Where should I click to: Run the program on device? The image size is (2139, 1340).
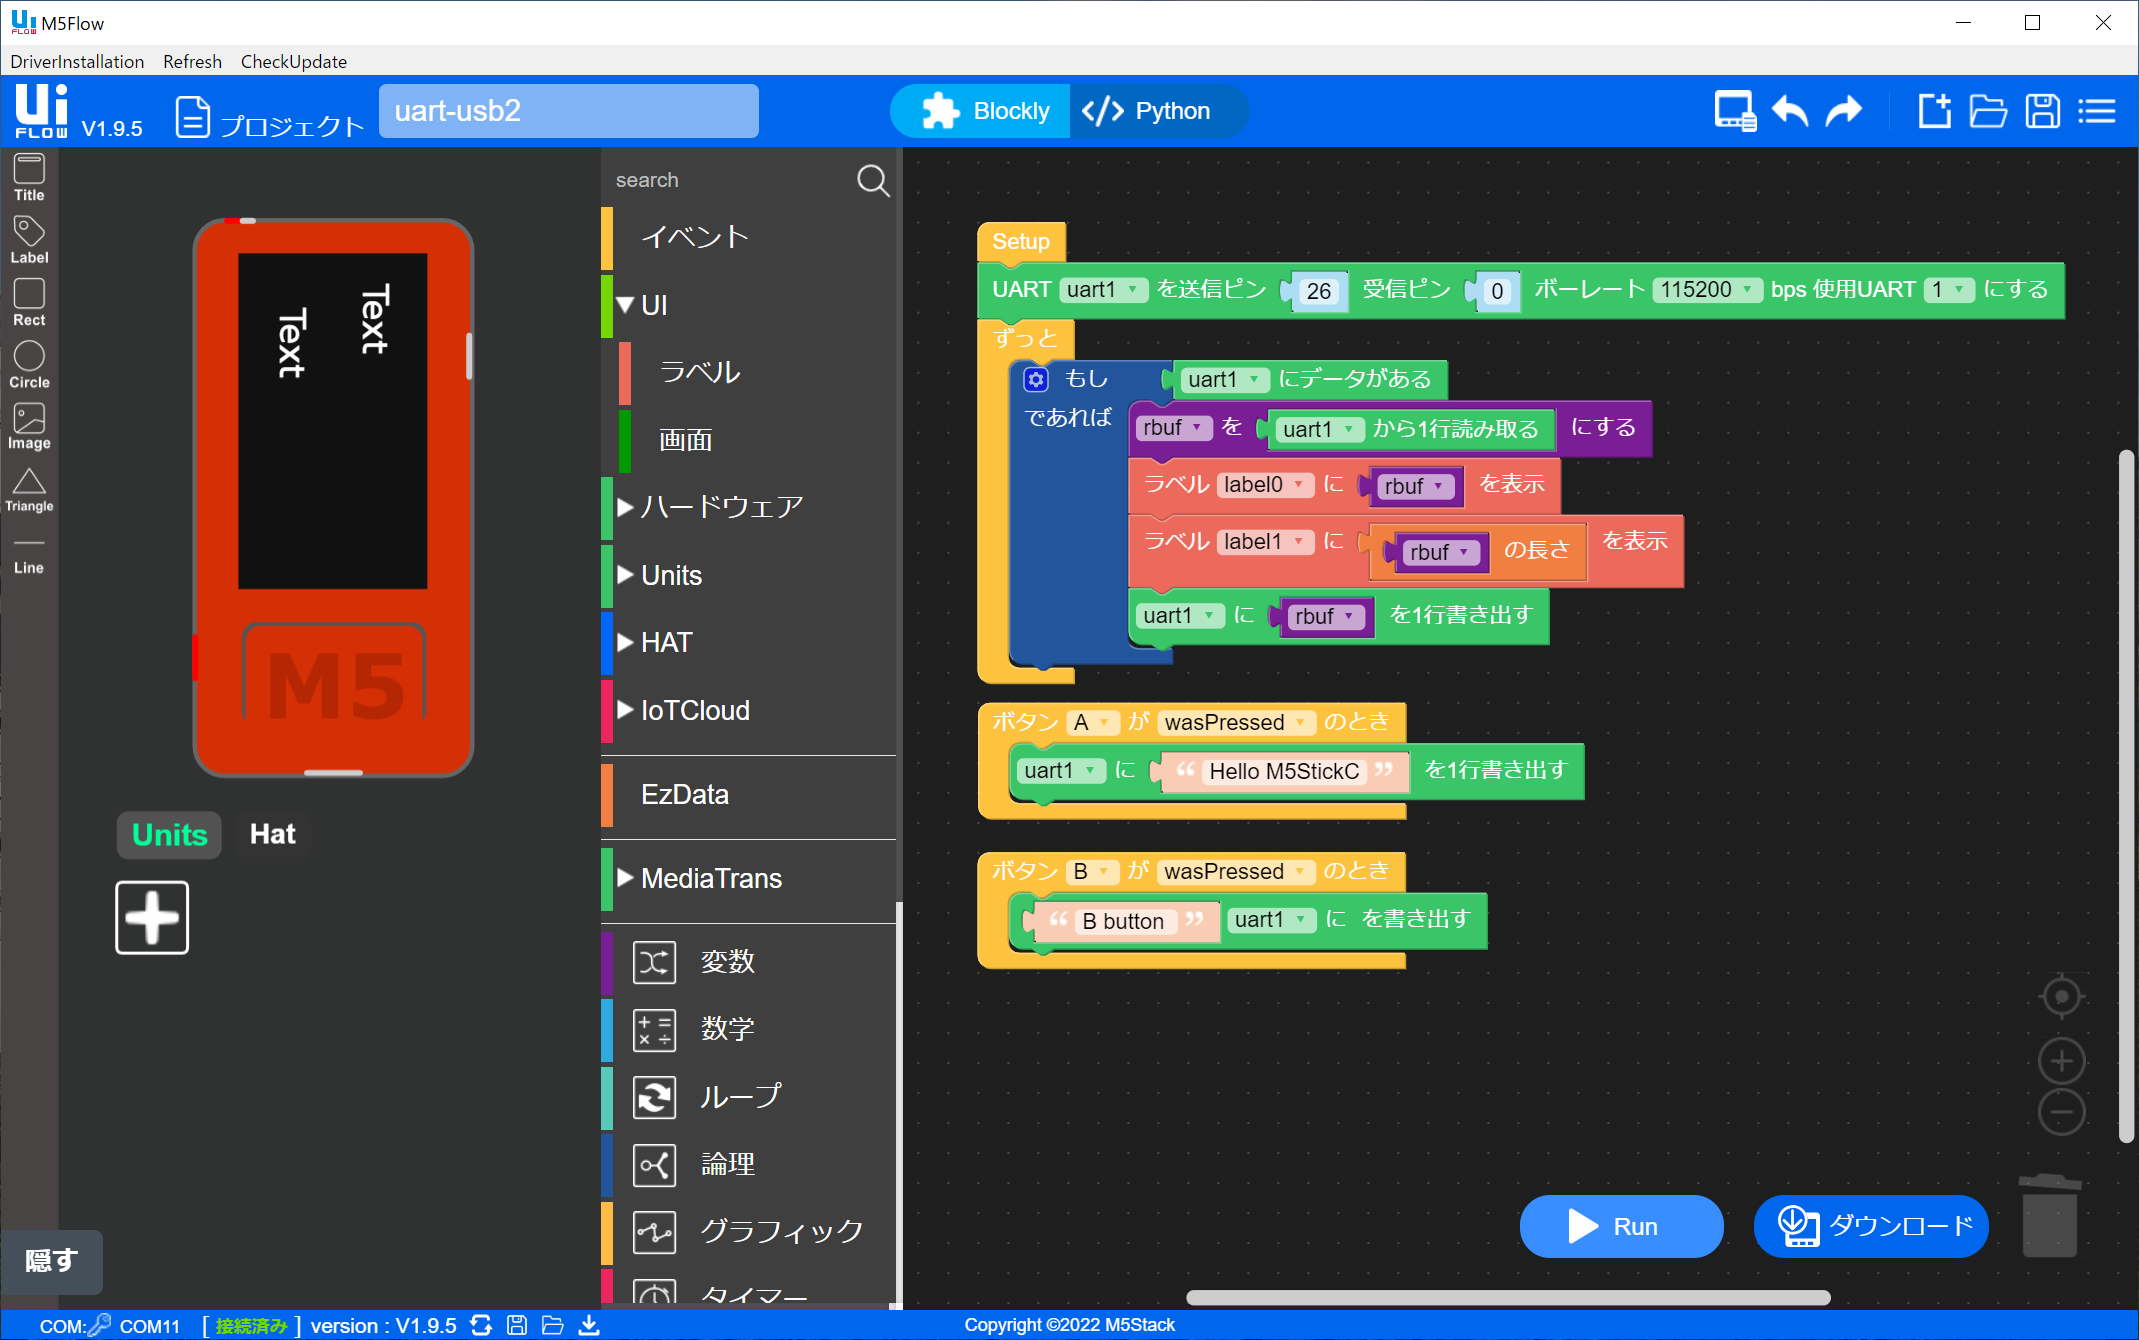(x=1621, y=1226)
